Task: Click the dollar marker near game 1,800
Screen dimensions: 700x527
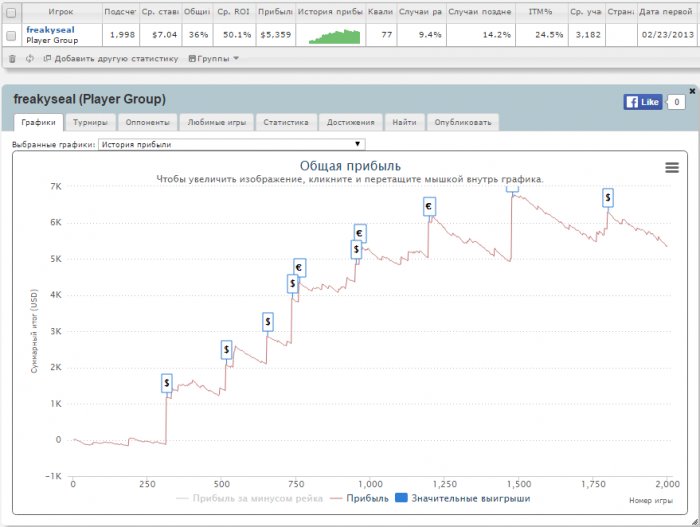Action: tap(608, 198)
